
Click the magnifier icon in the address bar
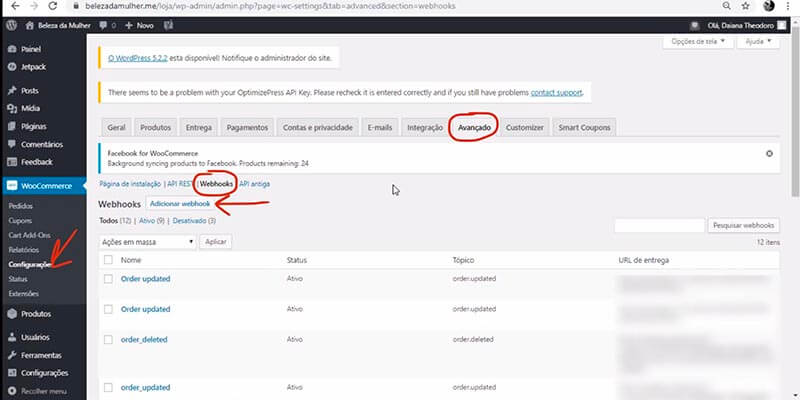click(x=727, y=6)
